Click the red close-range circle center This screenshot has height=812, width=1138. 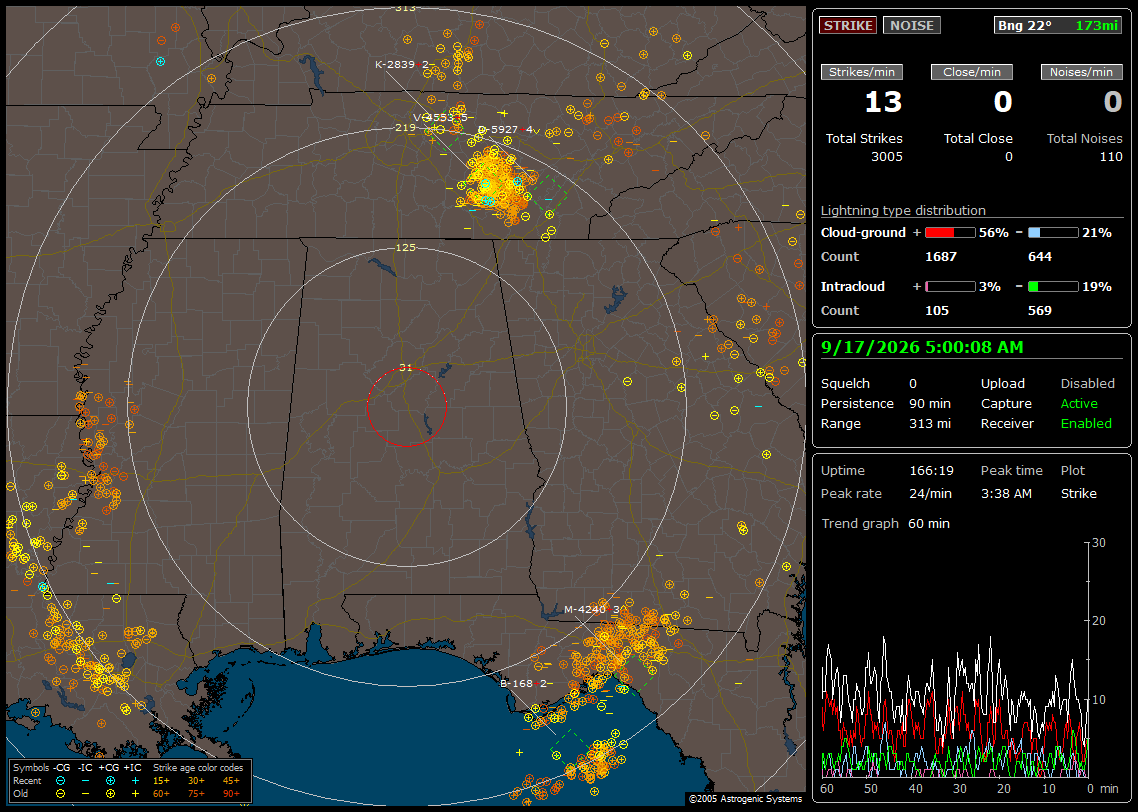tap(406, 407)
